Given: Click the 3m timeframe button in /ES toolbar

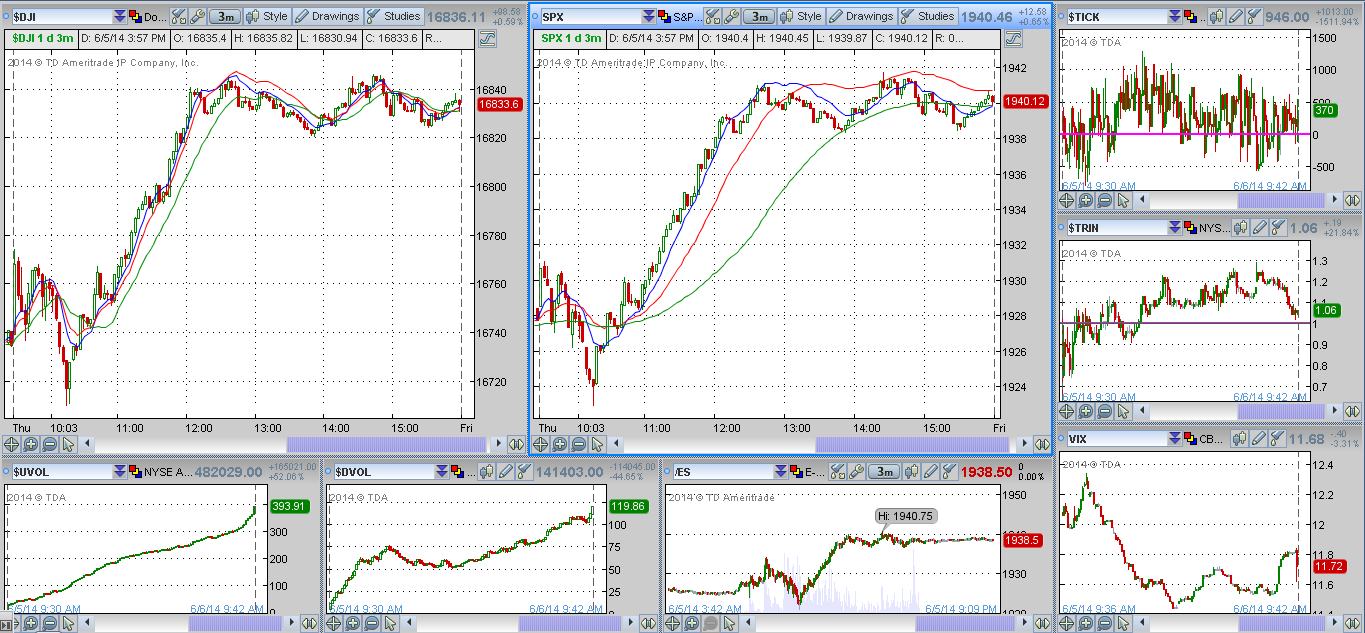Looking at the screenshot, I should [884, 472].
